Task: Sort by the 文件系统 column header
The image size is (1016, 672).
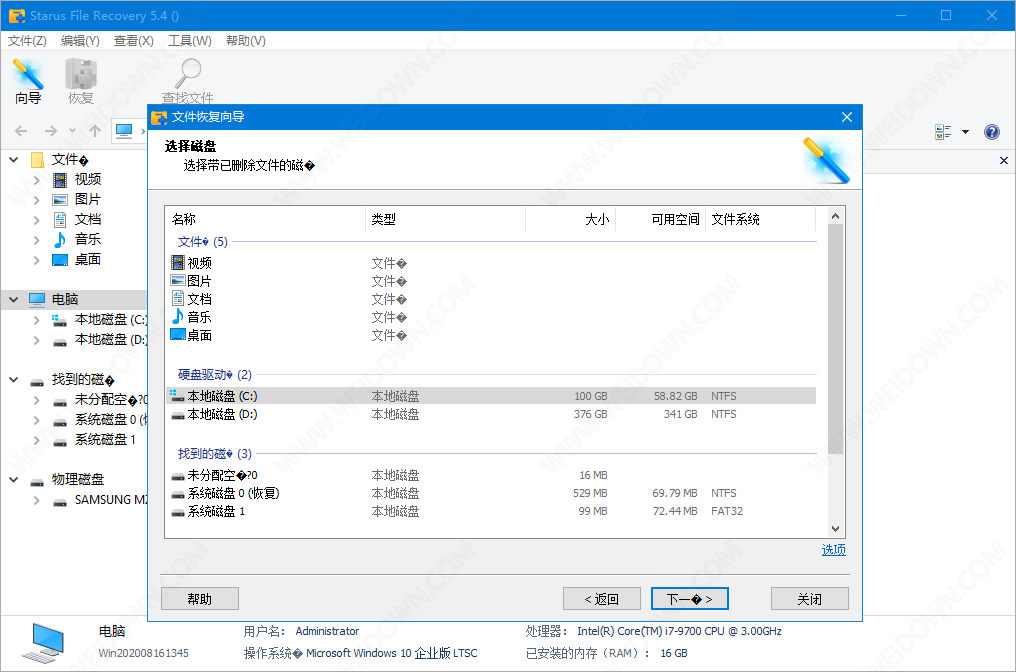Action: [x=761, y=219]
